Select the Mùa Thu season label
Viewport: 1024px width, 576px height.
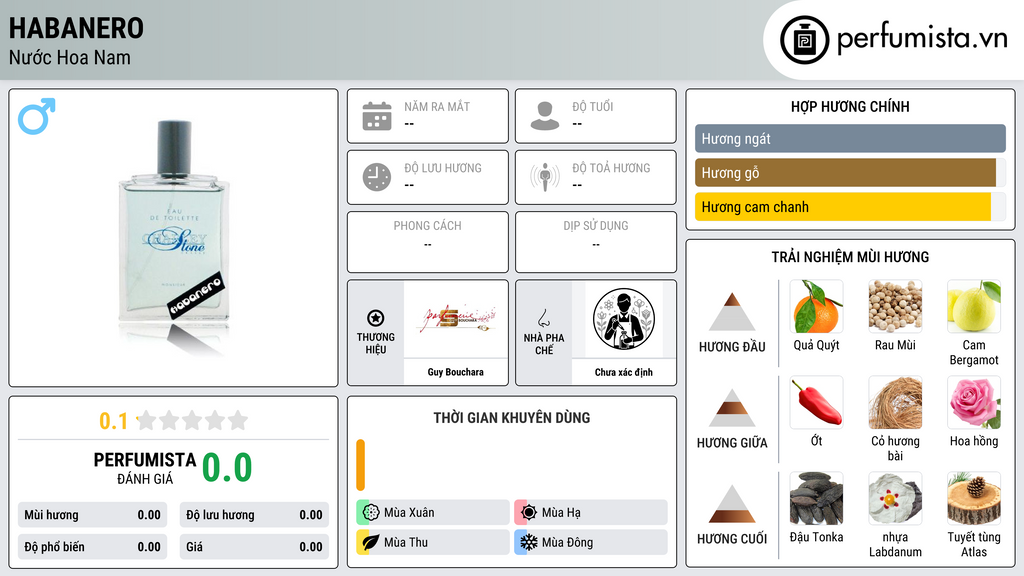[406, 542]
